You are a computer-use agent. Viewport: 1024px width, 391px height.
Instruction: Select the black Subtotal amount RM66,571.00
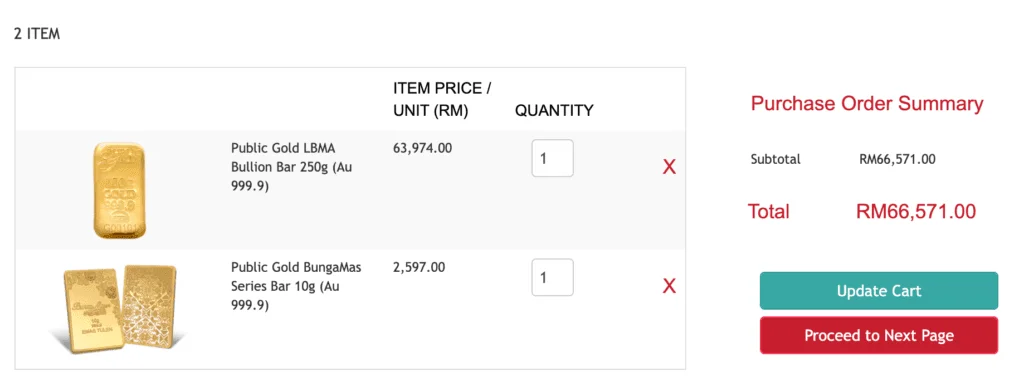click(897, 159)
